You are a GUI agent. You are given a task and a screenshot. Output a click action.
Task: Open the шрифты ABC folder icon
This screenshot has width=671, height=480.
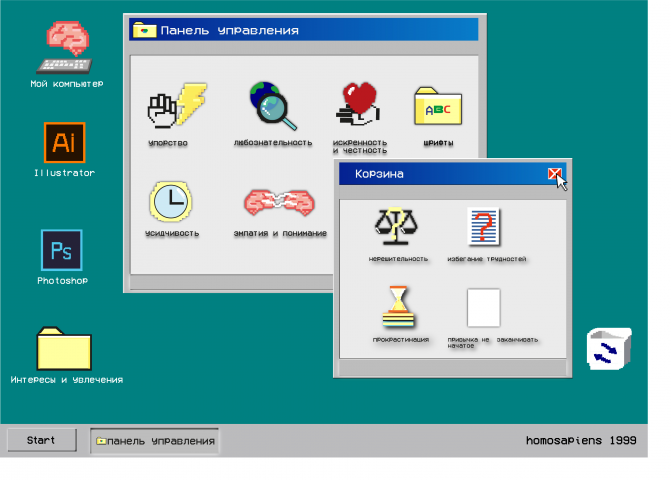[x=438, y=106]
